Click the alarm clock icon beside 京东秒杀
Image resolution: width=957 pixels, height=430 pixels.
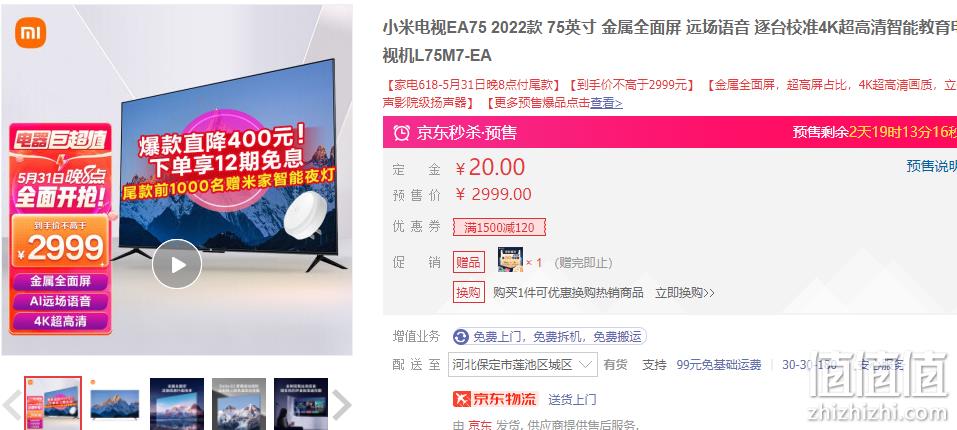click(x=402, y=132)
